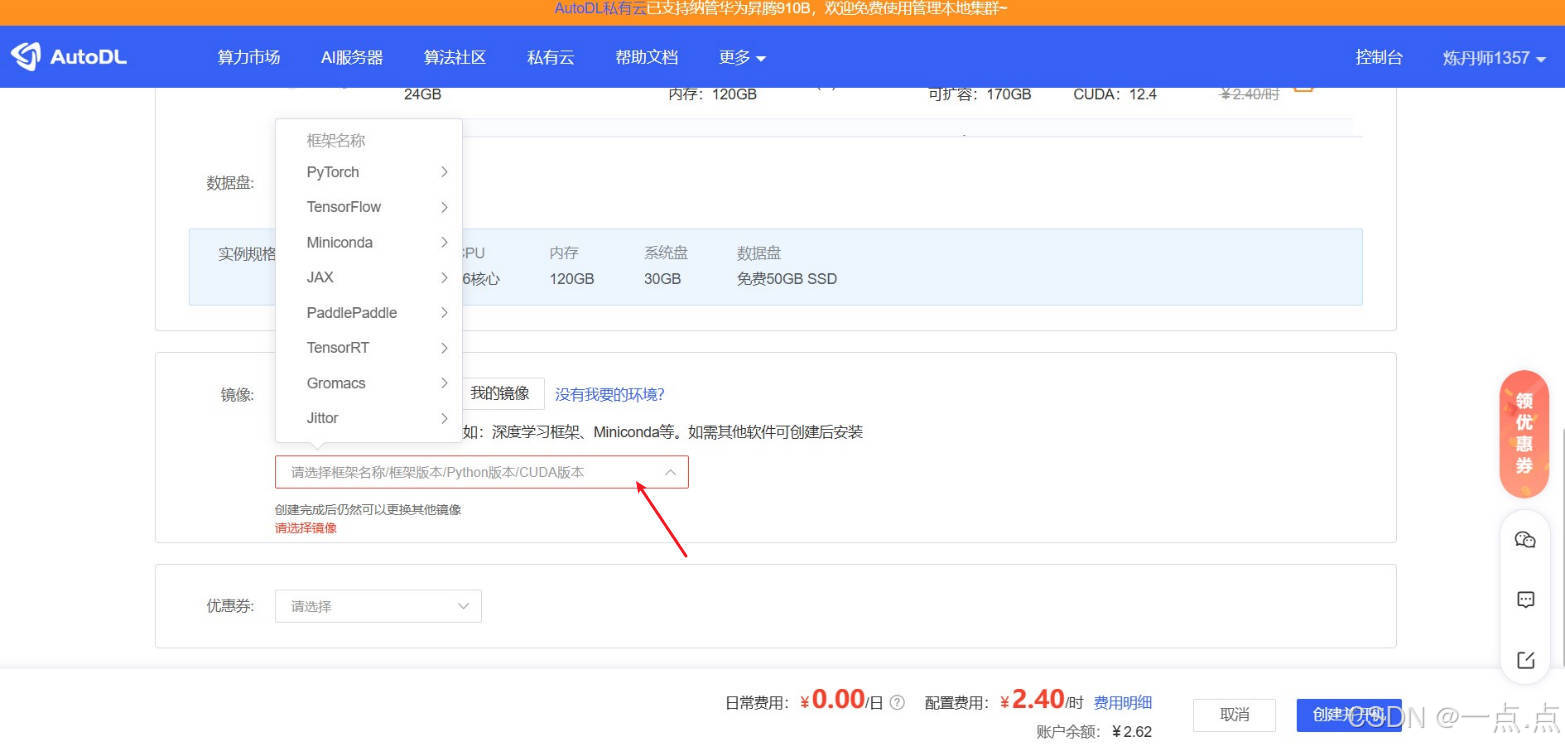Open the chat message icon
The width and height of the screenshot is (1565, 745).
pos(1525,600)
